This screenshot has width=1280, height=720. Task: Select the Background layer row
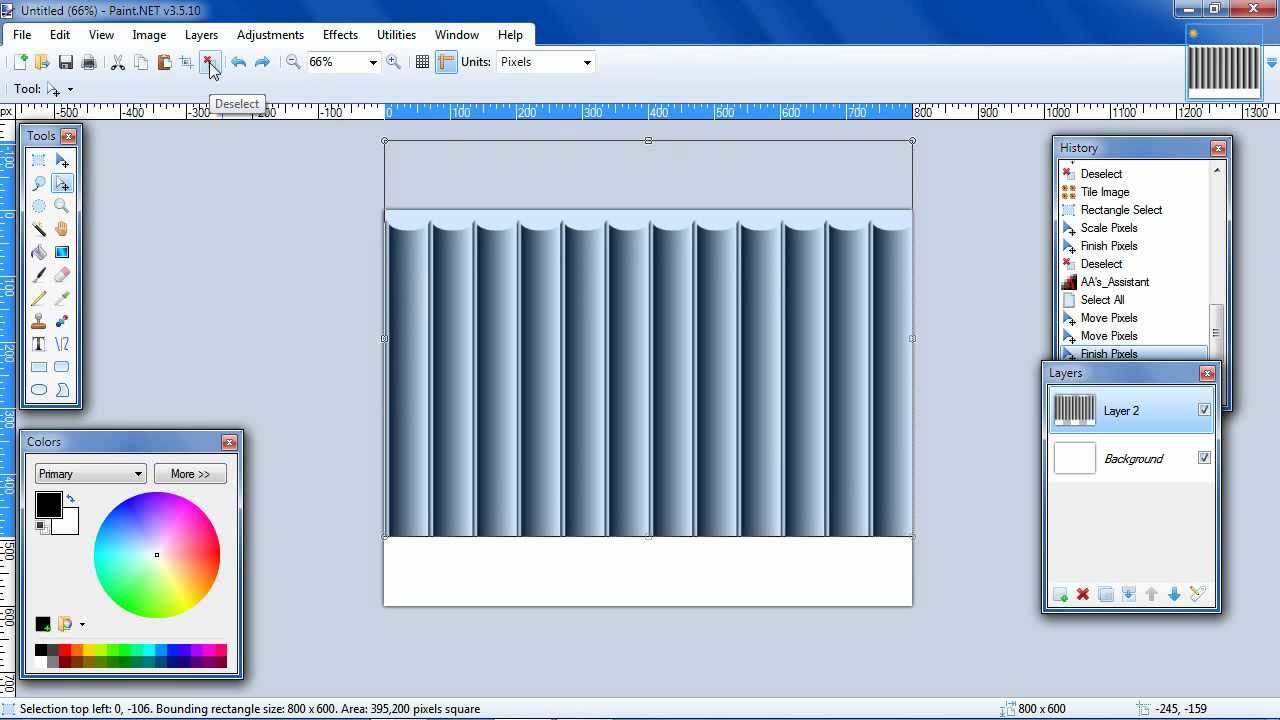click(x=1132, y=459)
